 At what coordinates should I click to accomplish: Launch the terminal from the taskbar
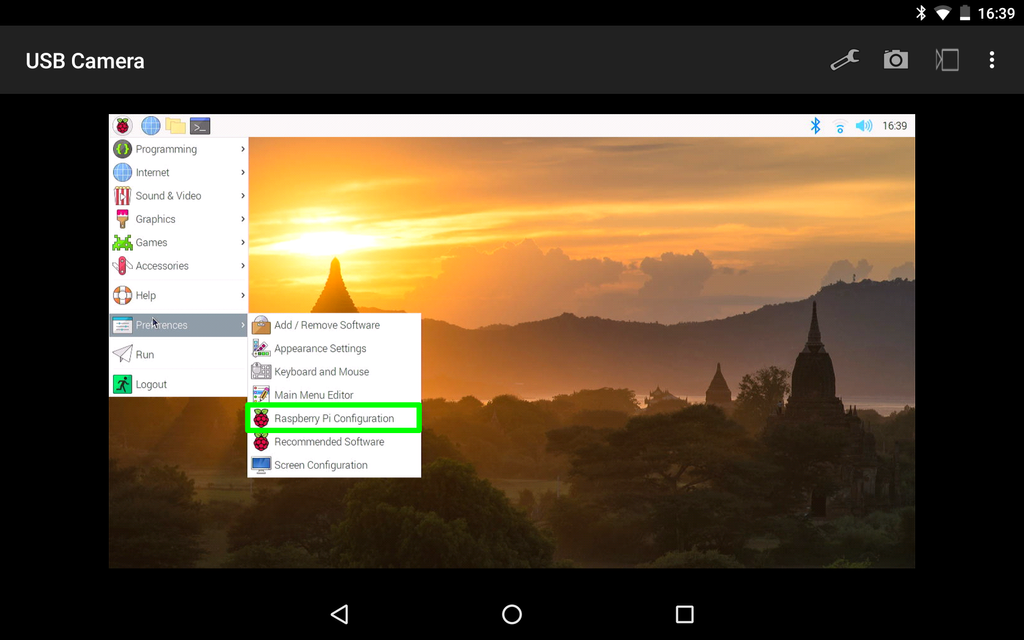tap(199, 125)
